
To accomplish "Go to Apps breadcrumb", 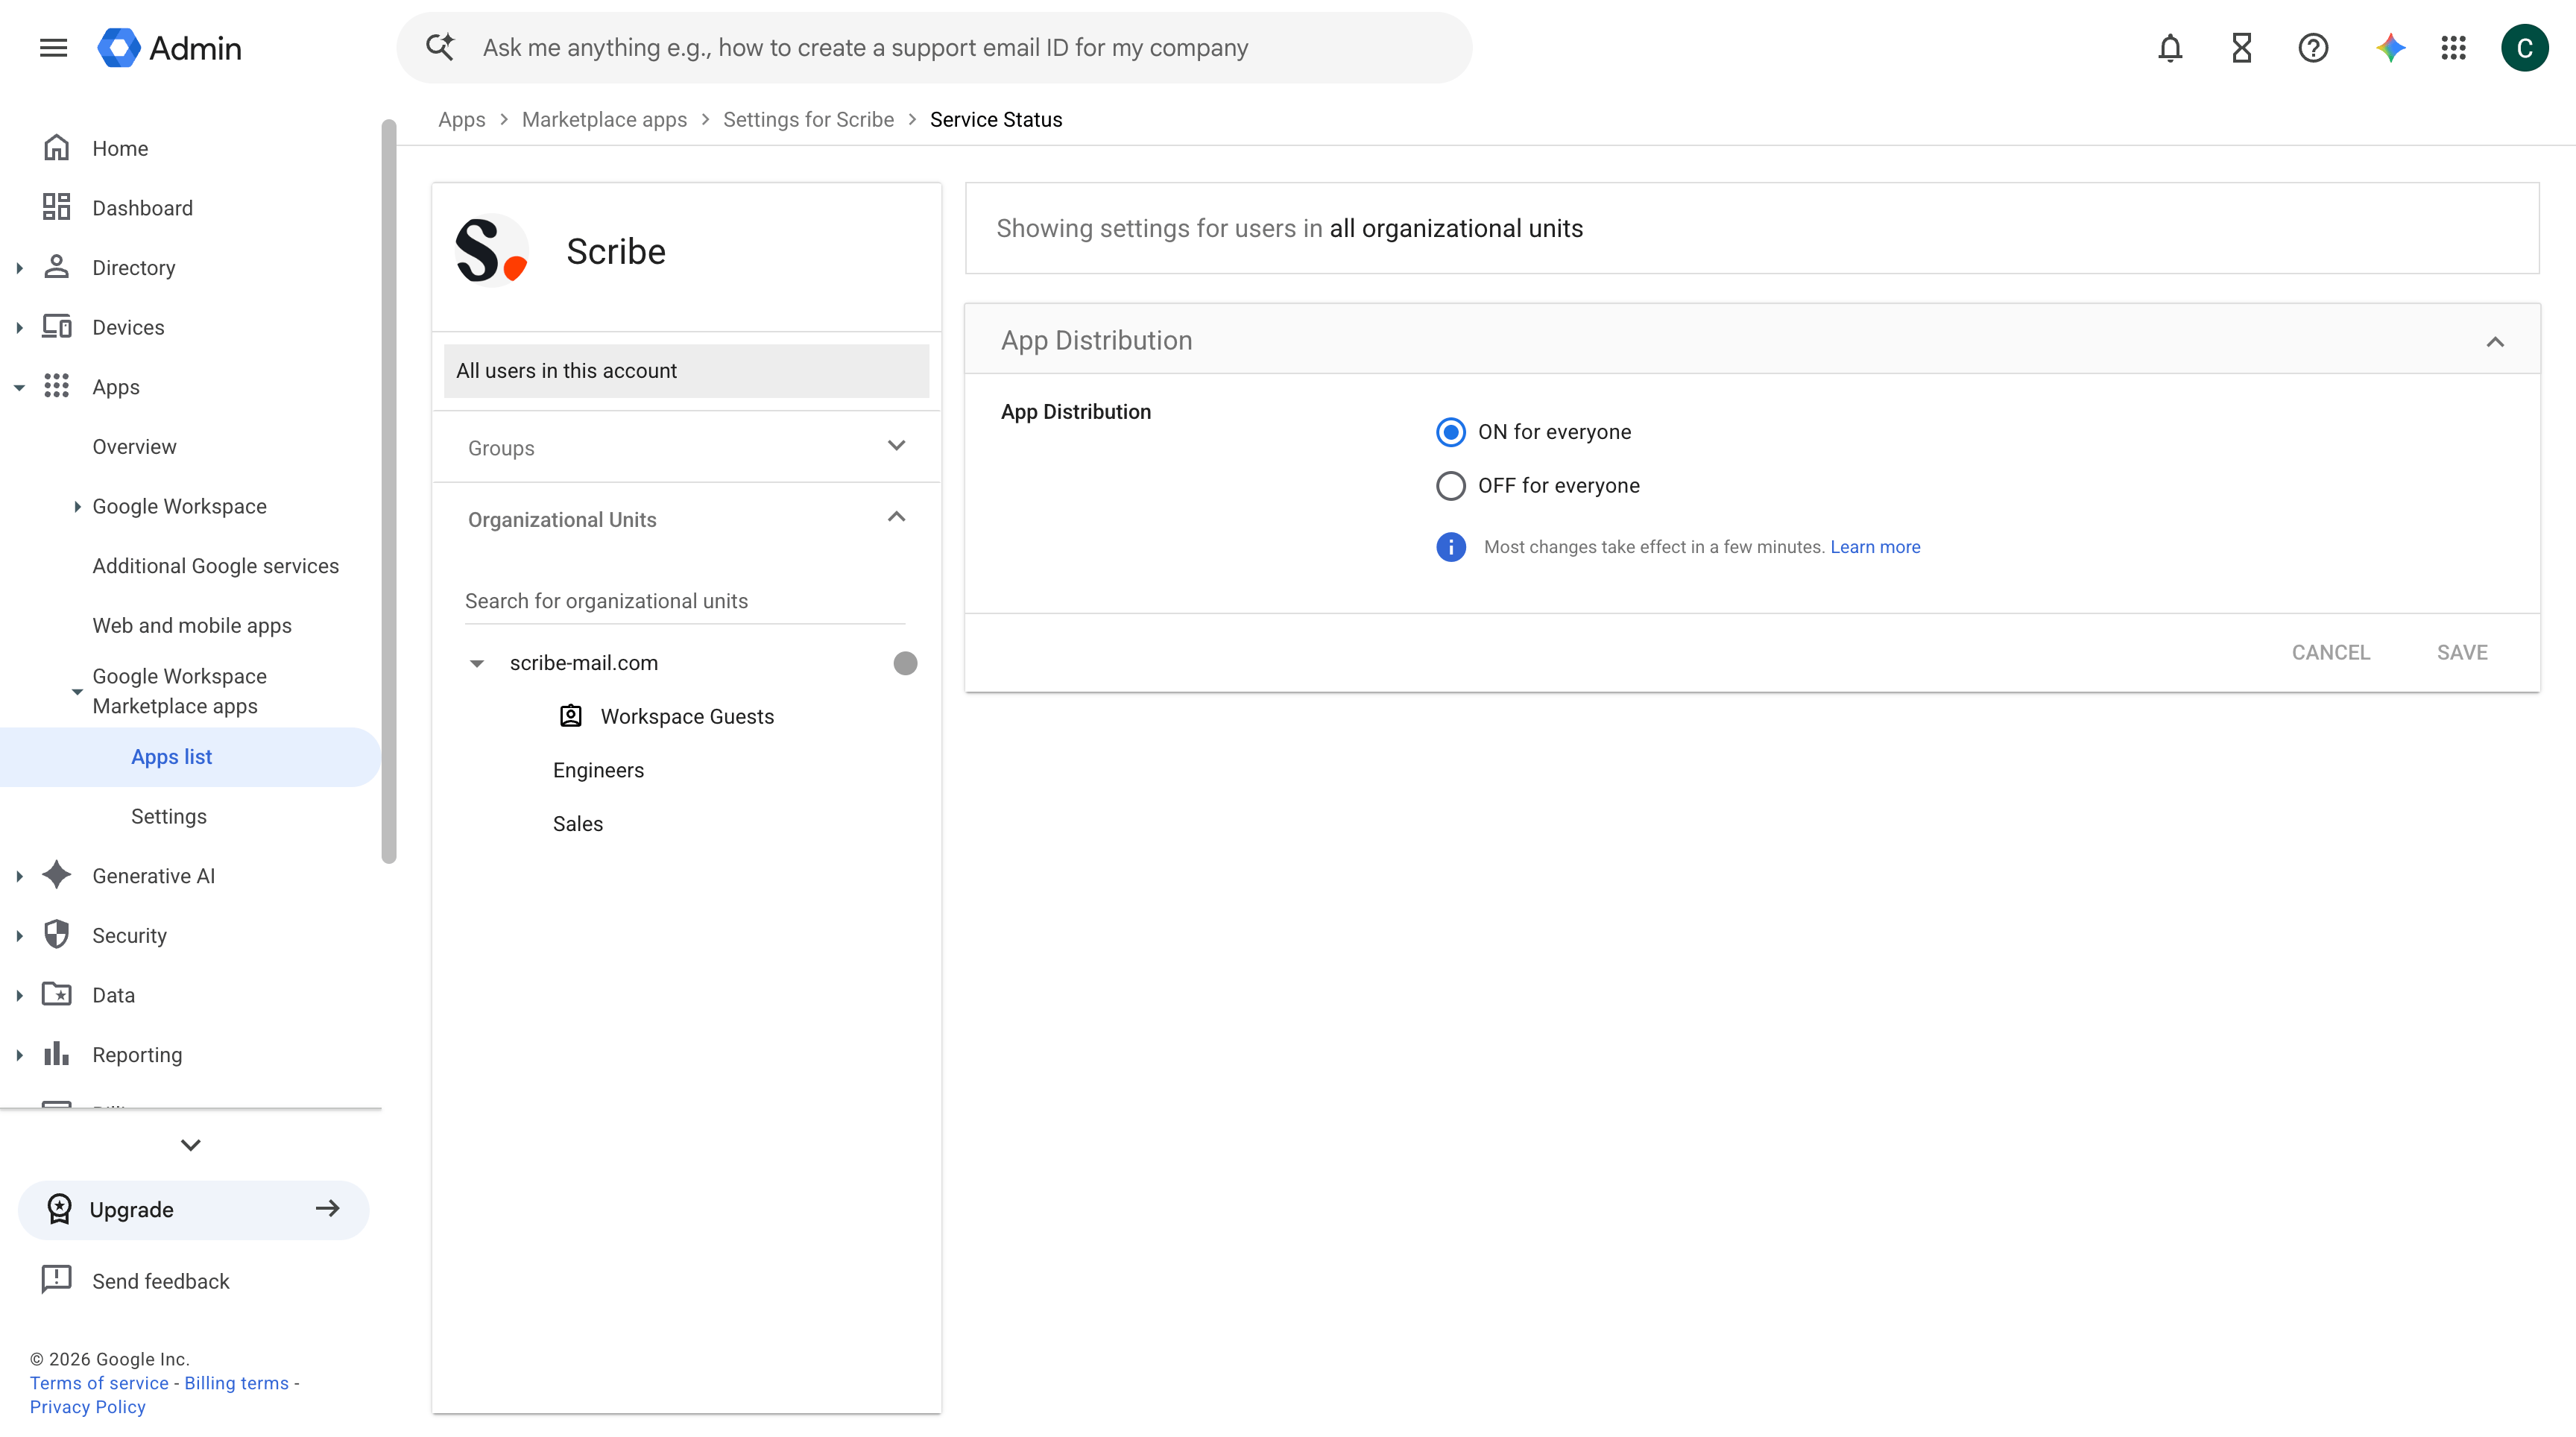I will 461,119.
